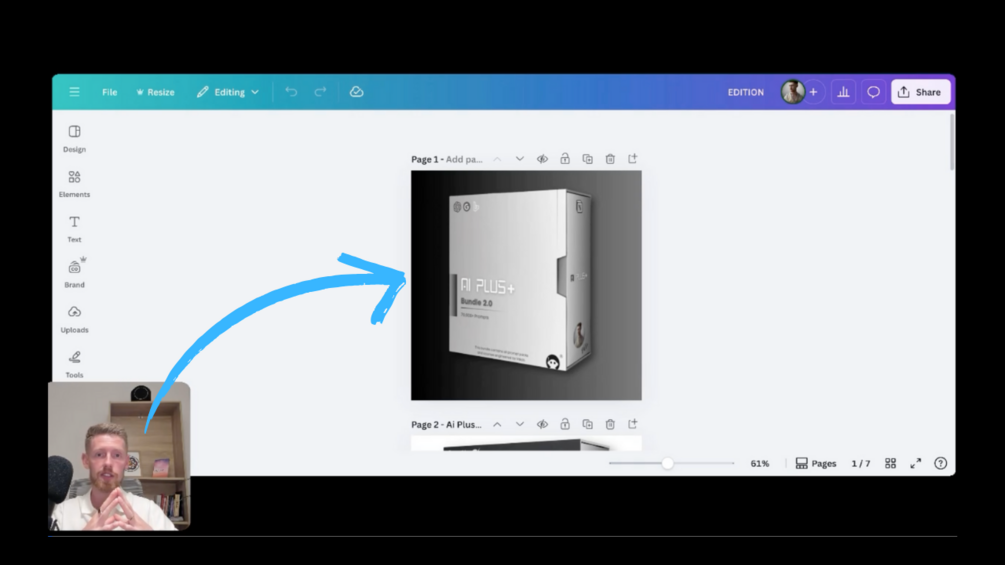1005x565 pixels.
Task: Open the 61% zoom level menu
Action: pyautogui.click(x=760, y=463)
